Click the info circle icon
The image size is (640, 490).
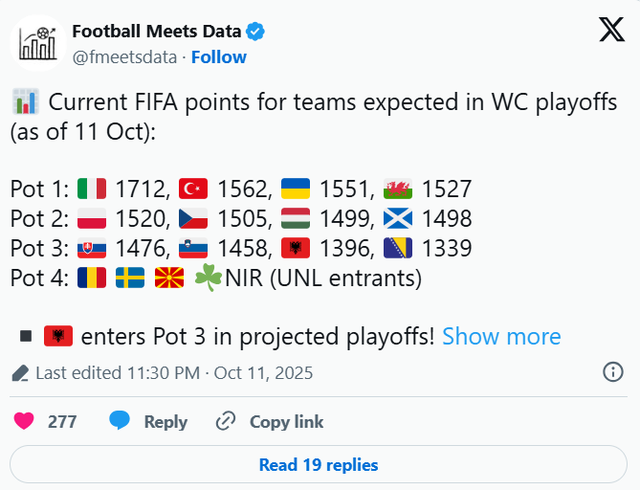(x=613, y=373)
